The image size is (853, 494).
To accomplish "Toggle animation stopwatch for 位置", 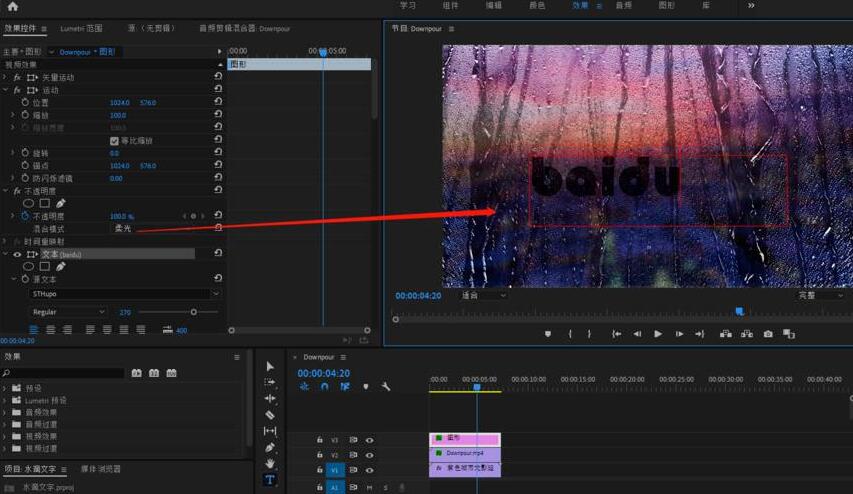I will point(25,102).
